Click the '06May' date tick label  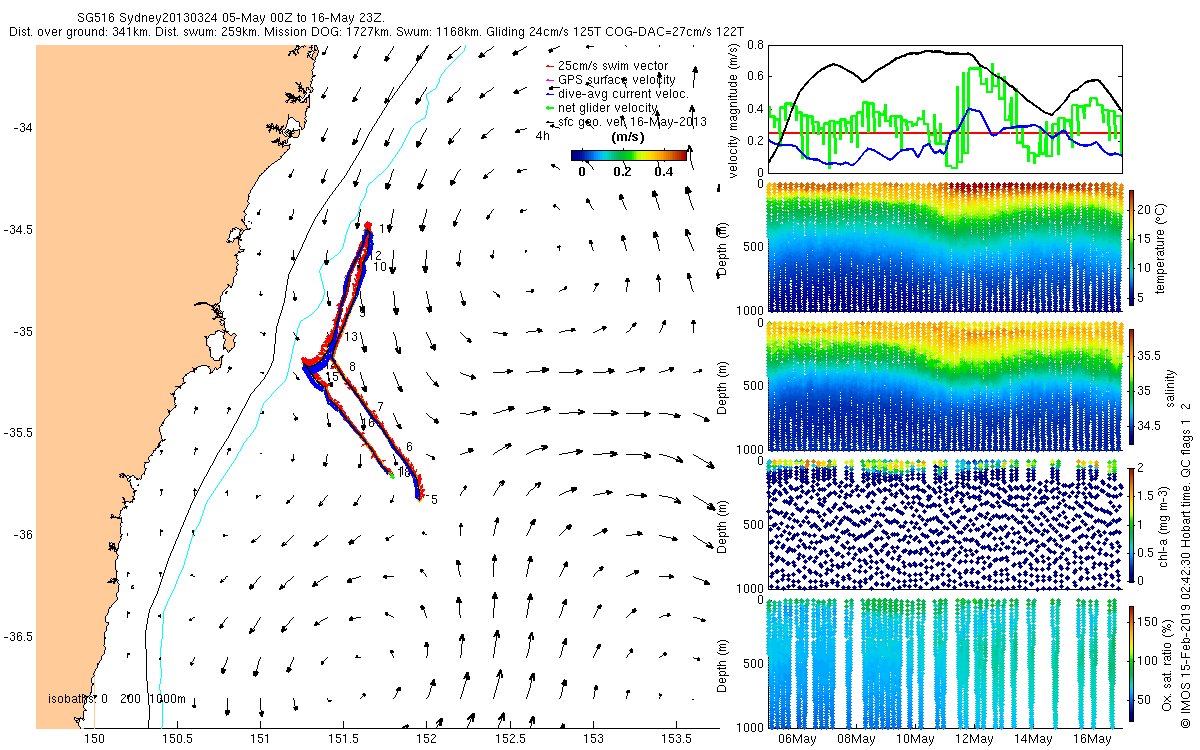pos(798,739)
